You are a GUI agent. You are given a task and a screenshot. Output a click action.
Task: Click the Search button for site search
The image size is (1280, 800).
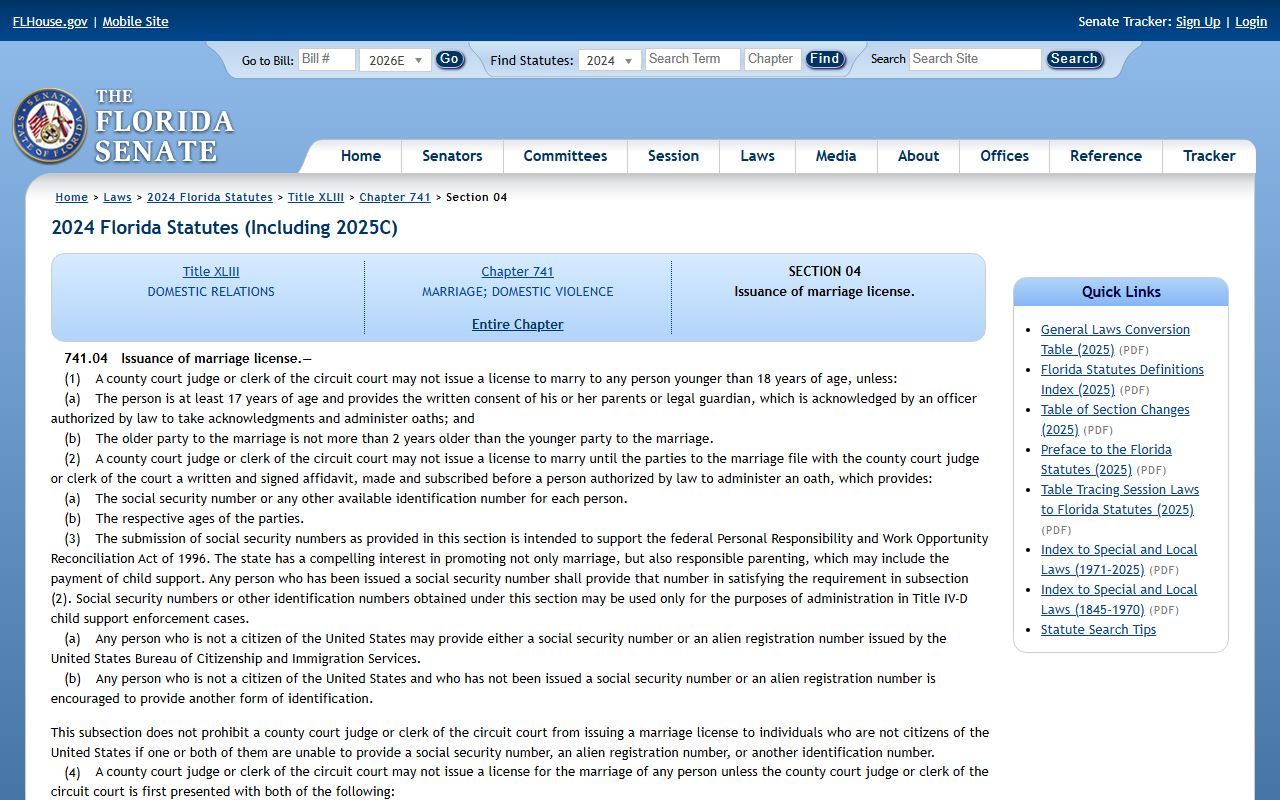coord(1074,59)
